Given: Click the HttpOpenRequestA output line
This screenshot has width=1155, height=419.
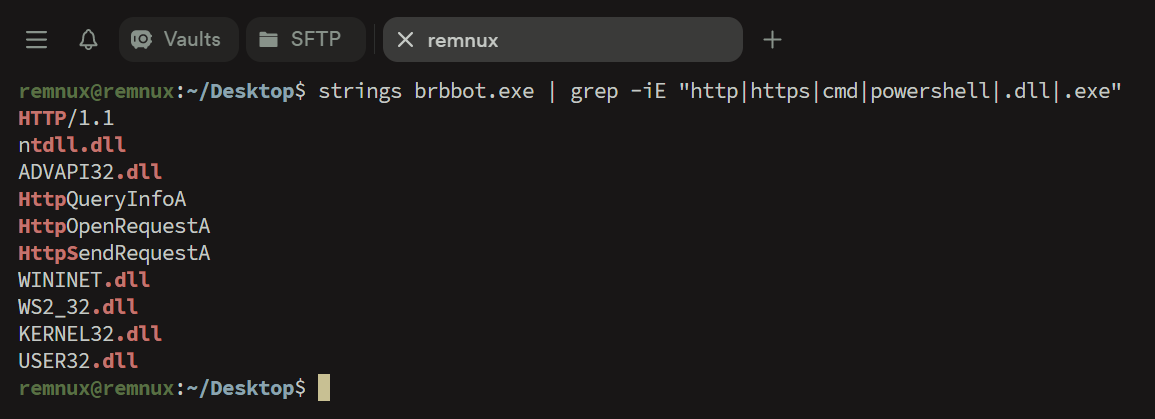Looking at the screenshot, I should click(114, 226).
